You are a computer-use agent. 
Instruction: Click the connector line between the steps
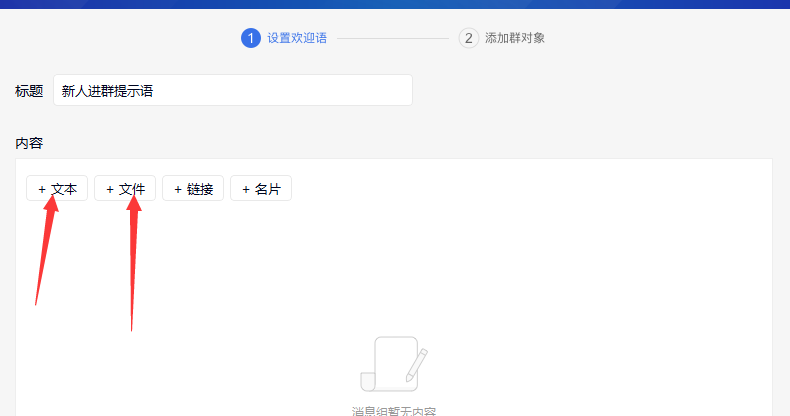coord(392,38)
